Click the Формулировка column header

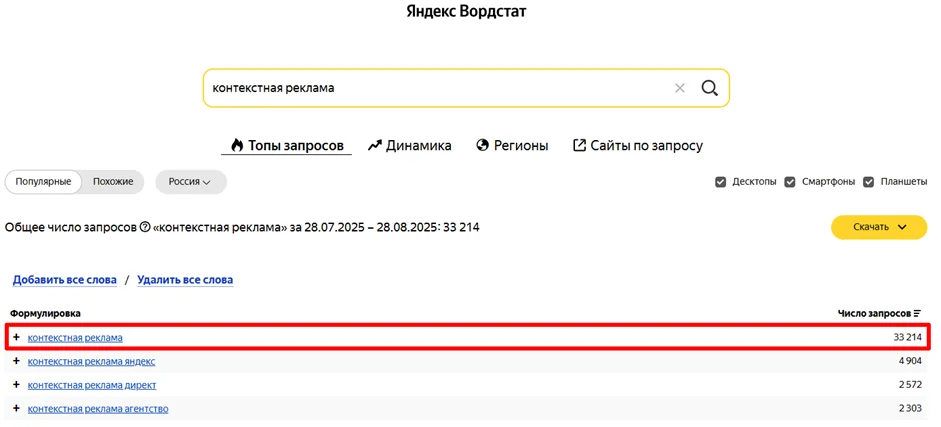tap(45, 314)
